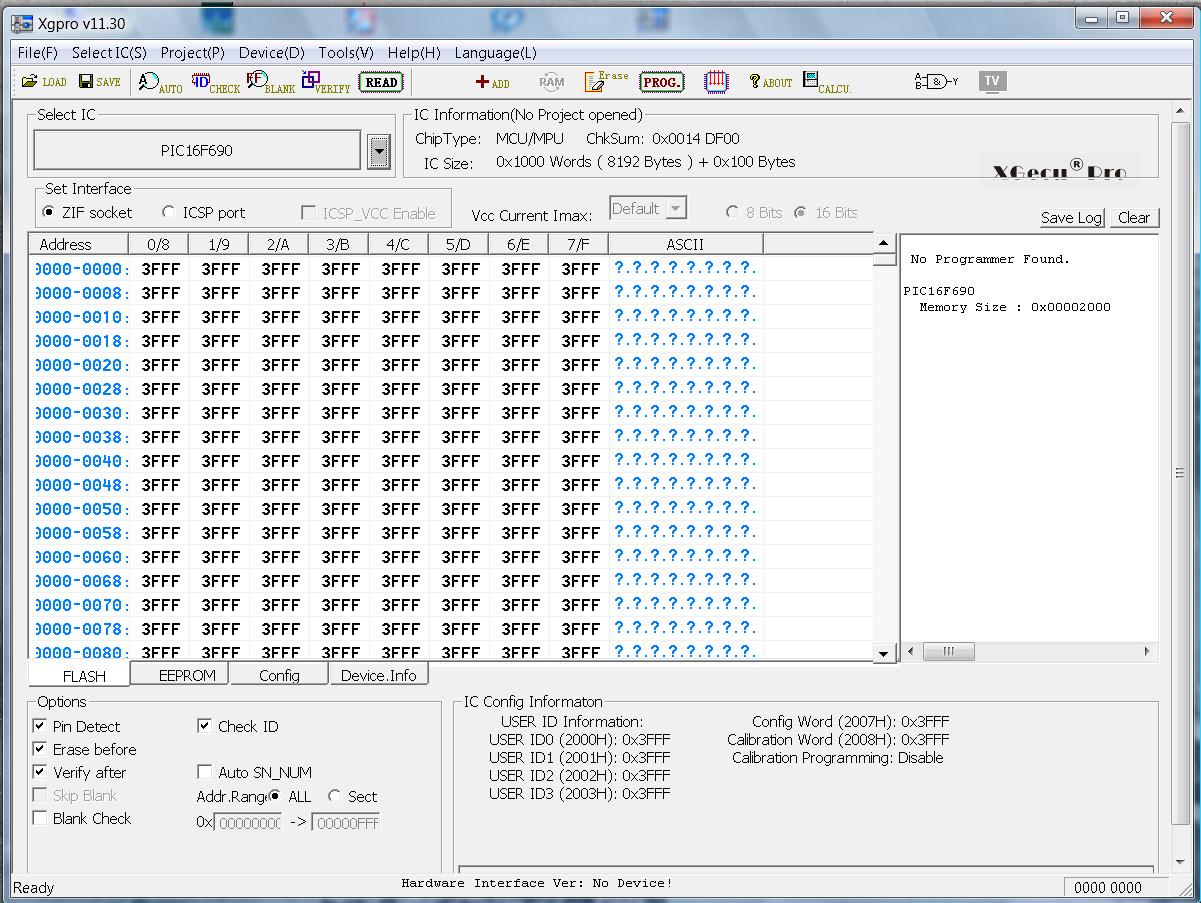Click the ASCII column header
This screenshot has width=1201, height=903.
point(685,244)
